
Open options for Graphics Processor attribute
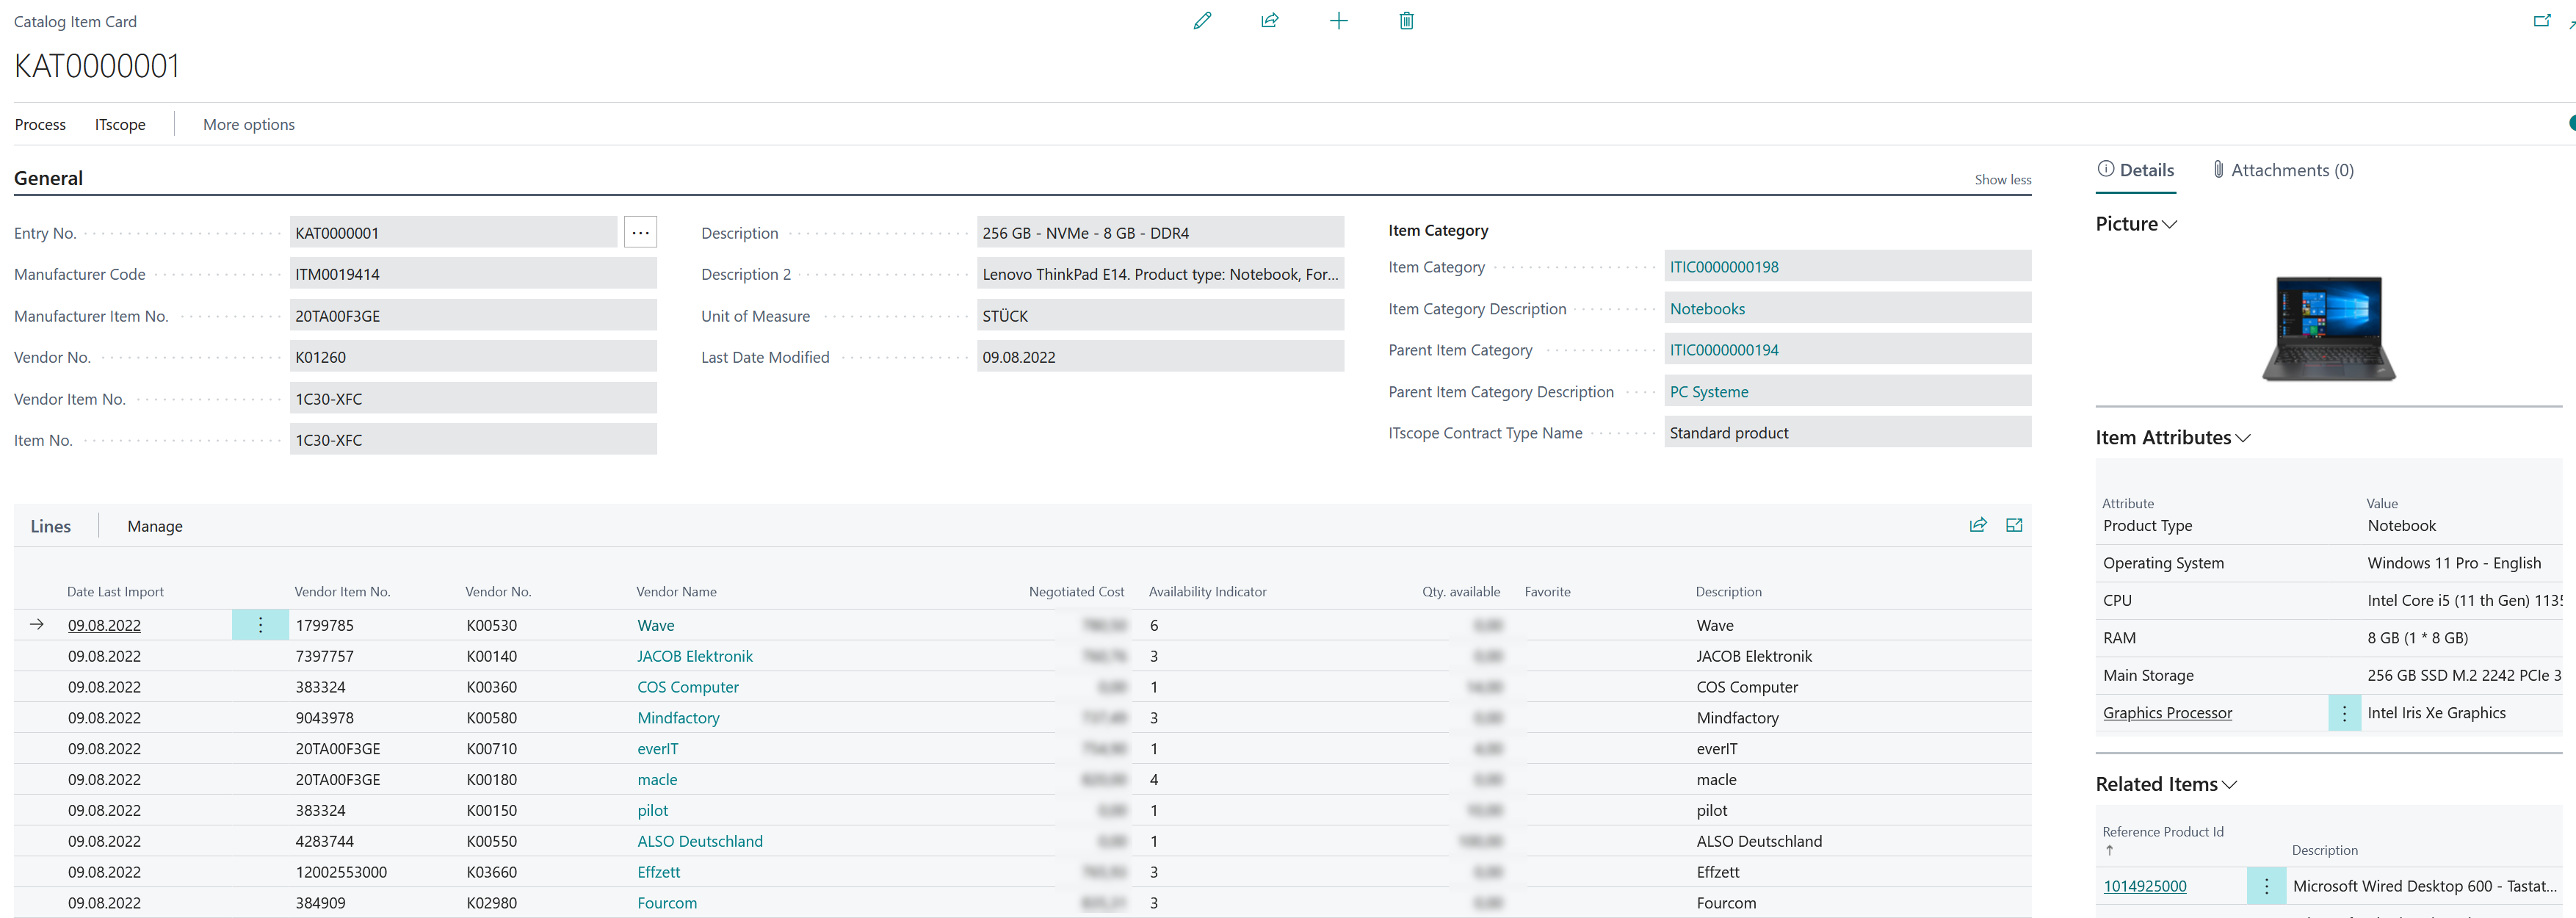click(2344, 713)
